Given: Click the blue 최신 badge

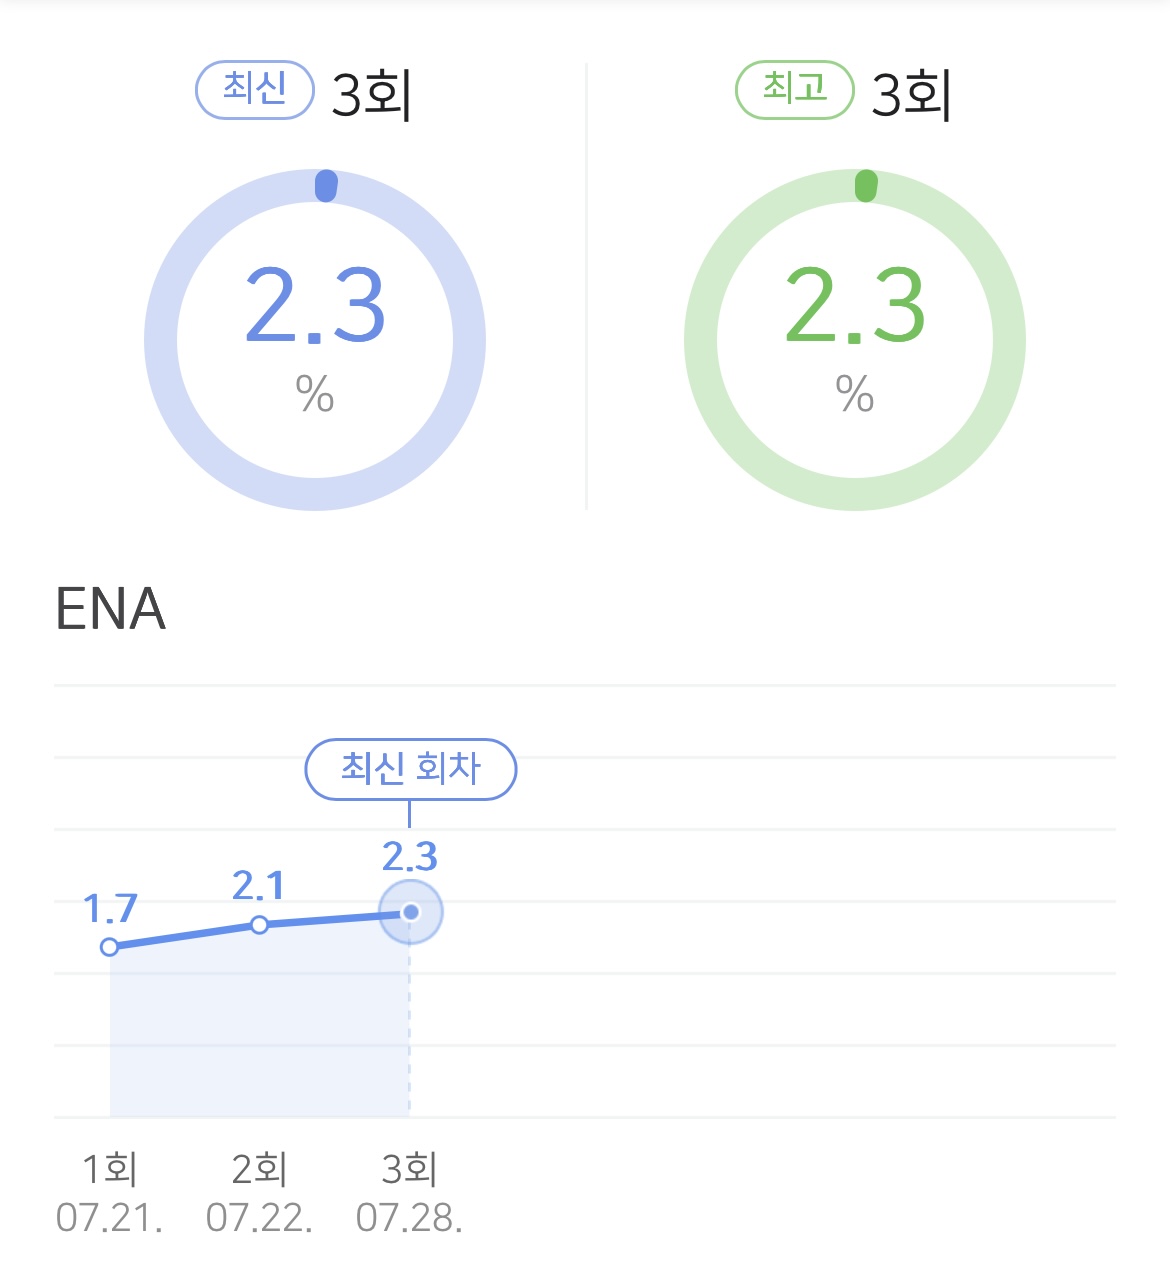Looking at the screenshot, I should pos(254,90).
